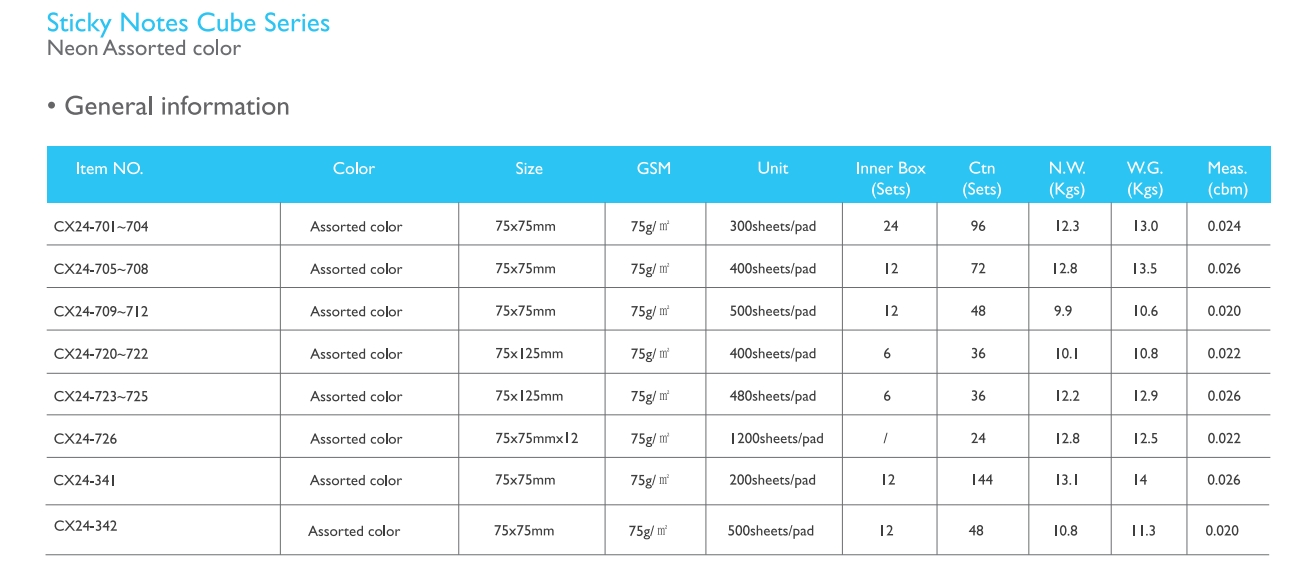
Task: Select item CX24-341
Action: pos(85,480)
